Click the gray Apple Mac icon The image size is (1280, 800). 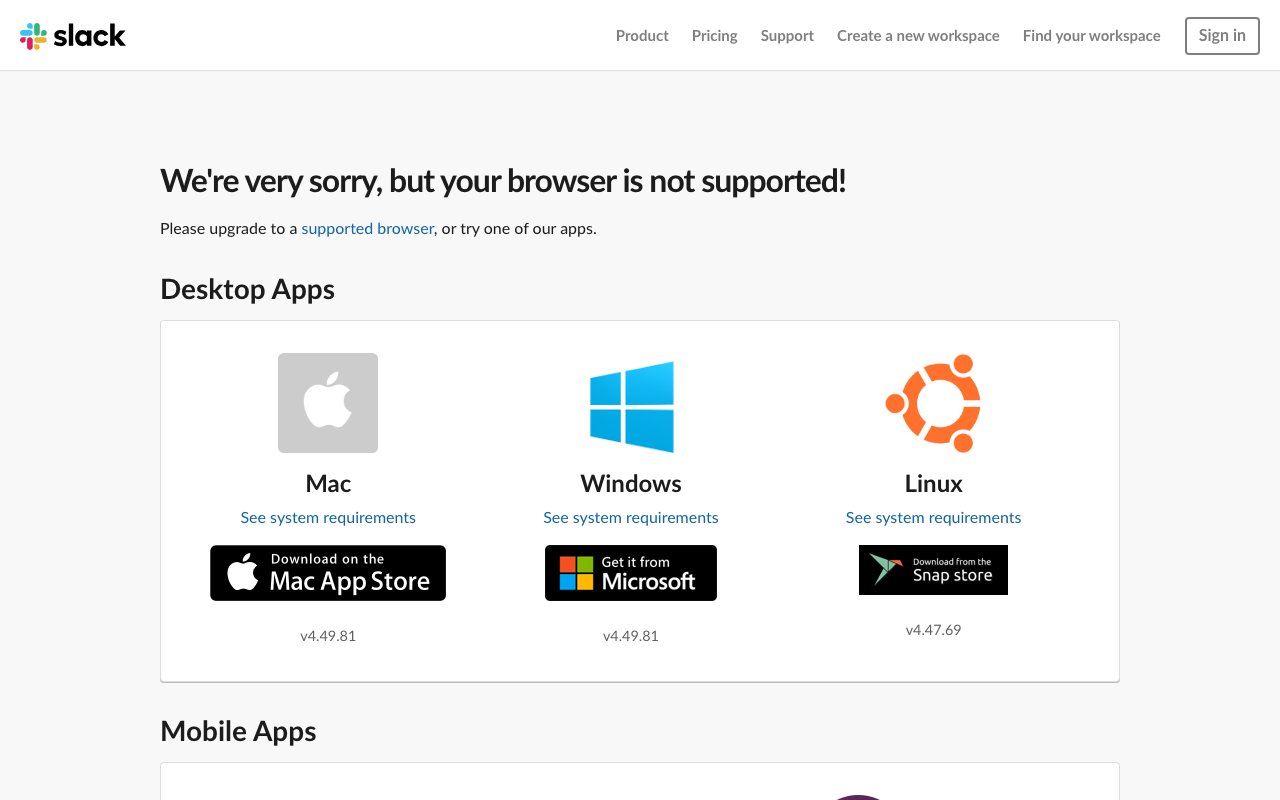pos(328,403)
